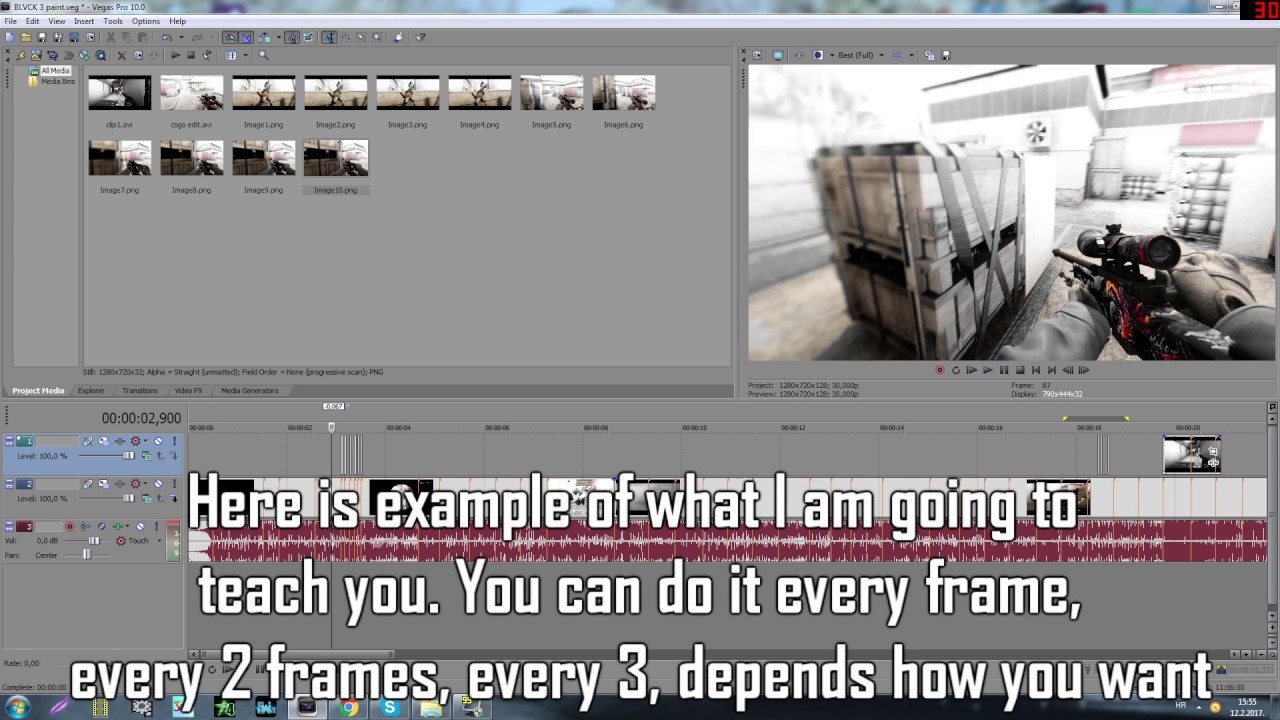Toggle Solo on video track 1
Viewport: 1280px width, 720px height.
pos(174,441)
